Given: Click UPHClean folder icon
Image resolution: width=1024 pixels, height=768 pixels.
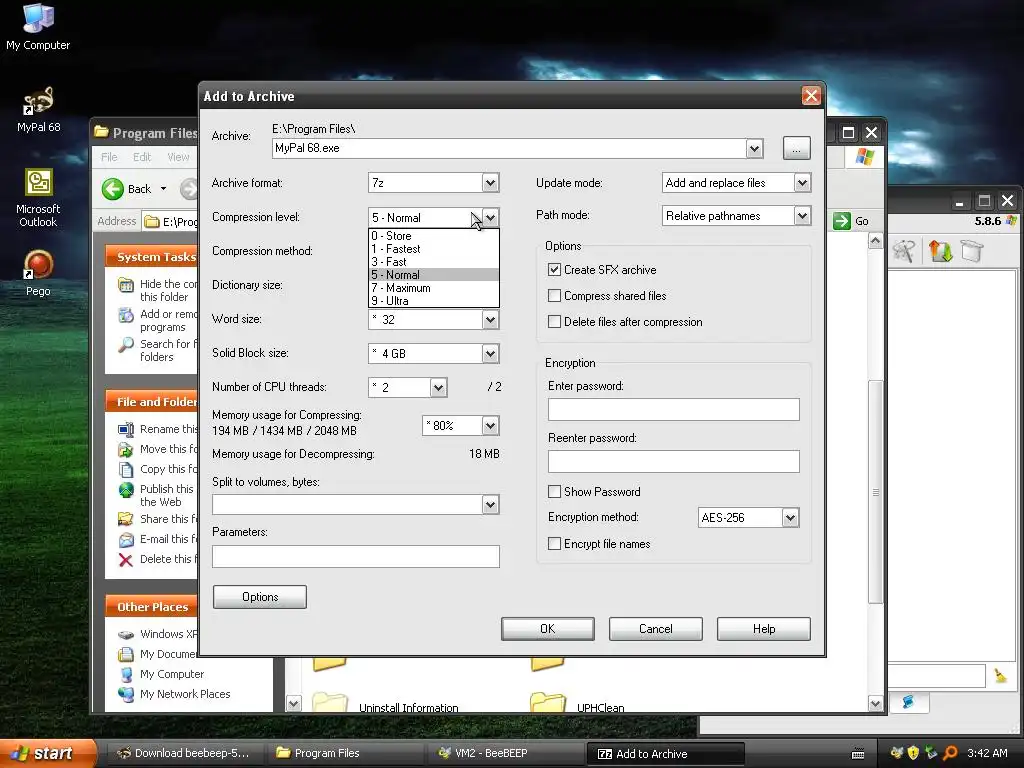Looking at the screenshot, I should click(x=547, y=702).
